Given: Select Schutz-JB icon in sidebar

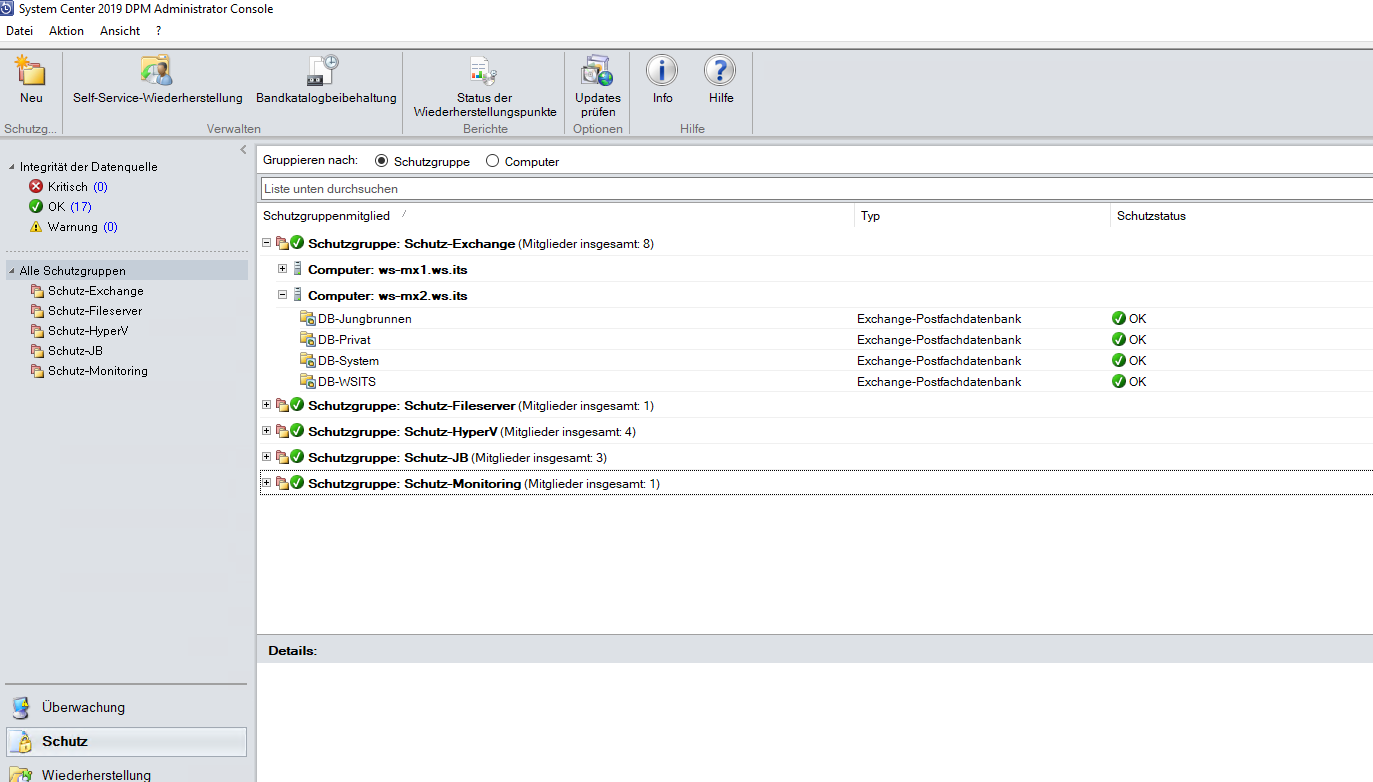Looking at the screenshot, I should [38, 351].
